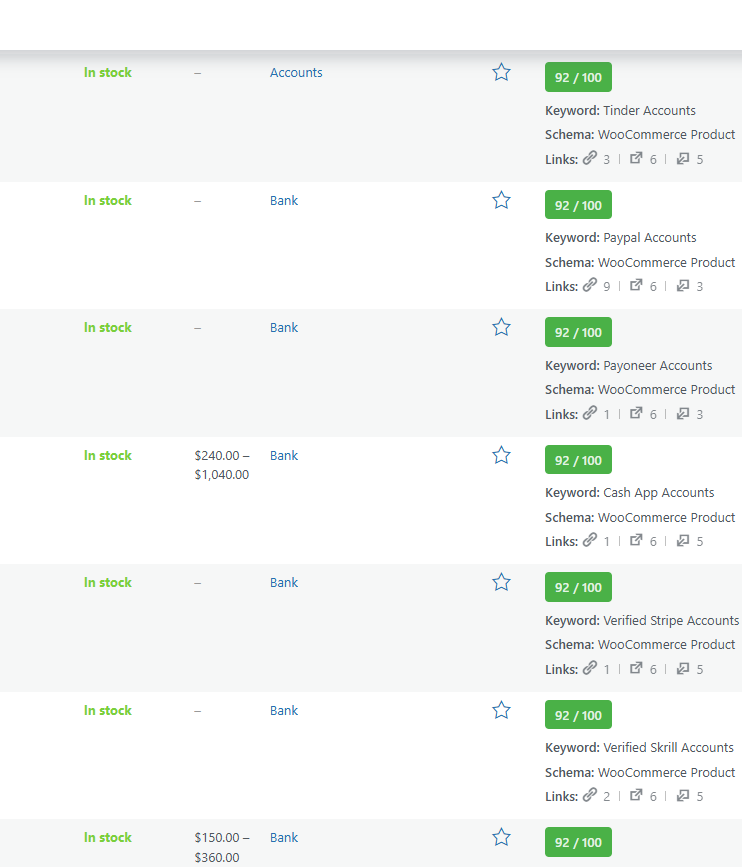Mark Cash App Accounts product as featured
742x867 pixels.
point(501,455)
